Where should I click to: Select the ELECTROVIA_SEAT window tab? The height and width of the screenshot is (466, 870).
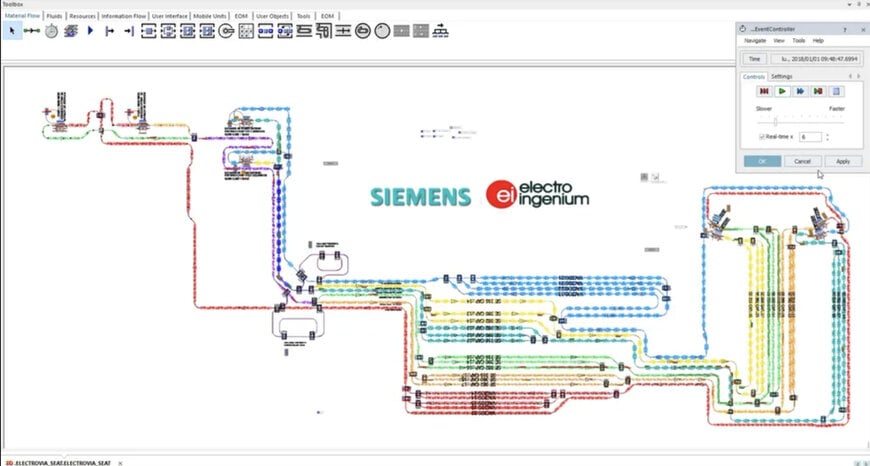tap(58, 463)
